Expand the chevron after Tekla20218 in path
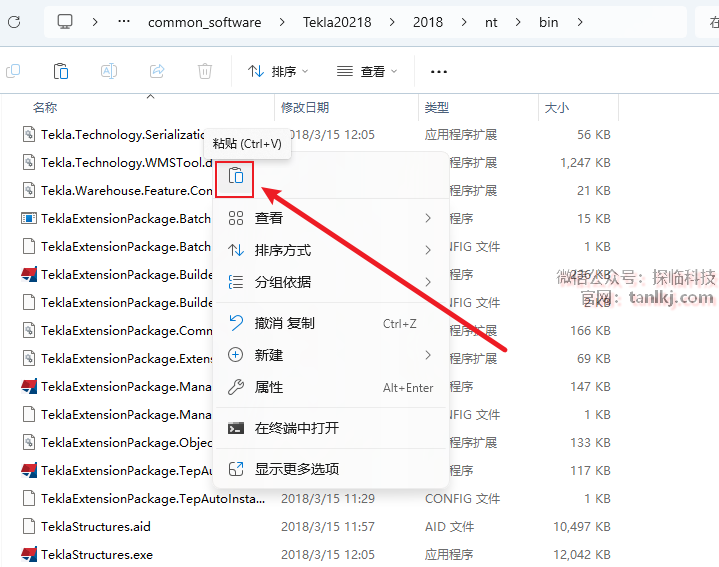The width and height of the screenshot is (719, 567). tap(392, 22)
